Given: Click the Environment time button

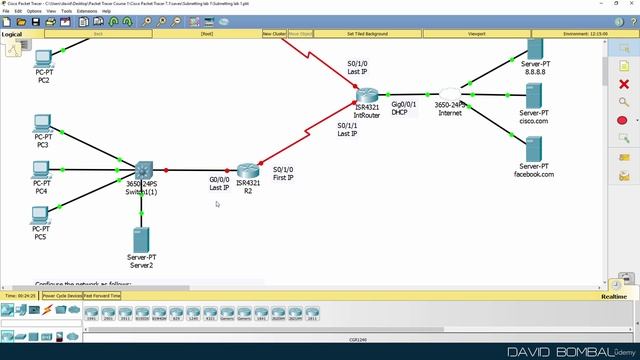Looking at the screenshot, I should point(585,34).
